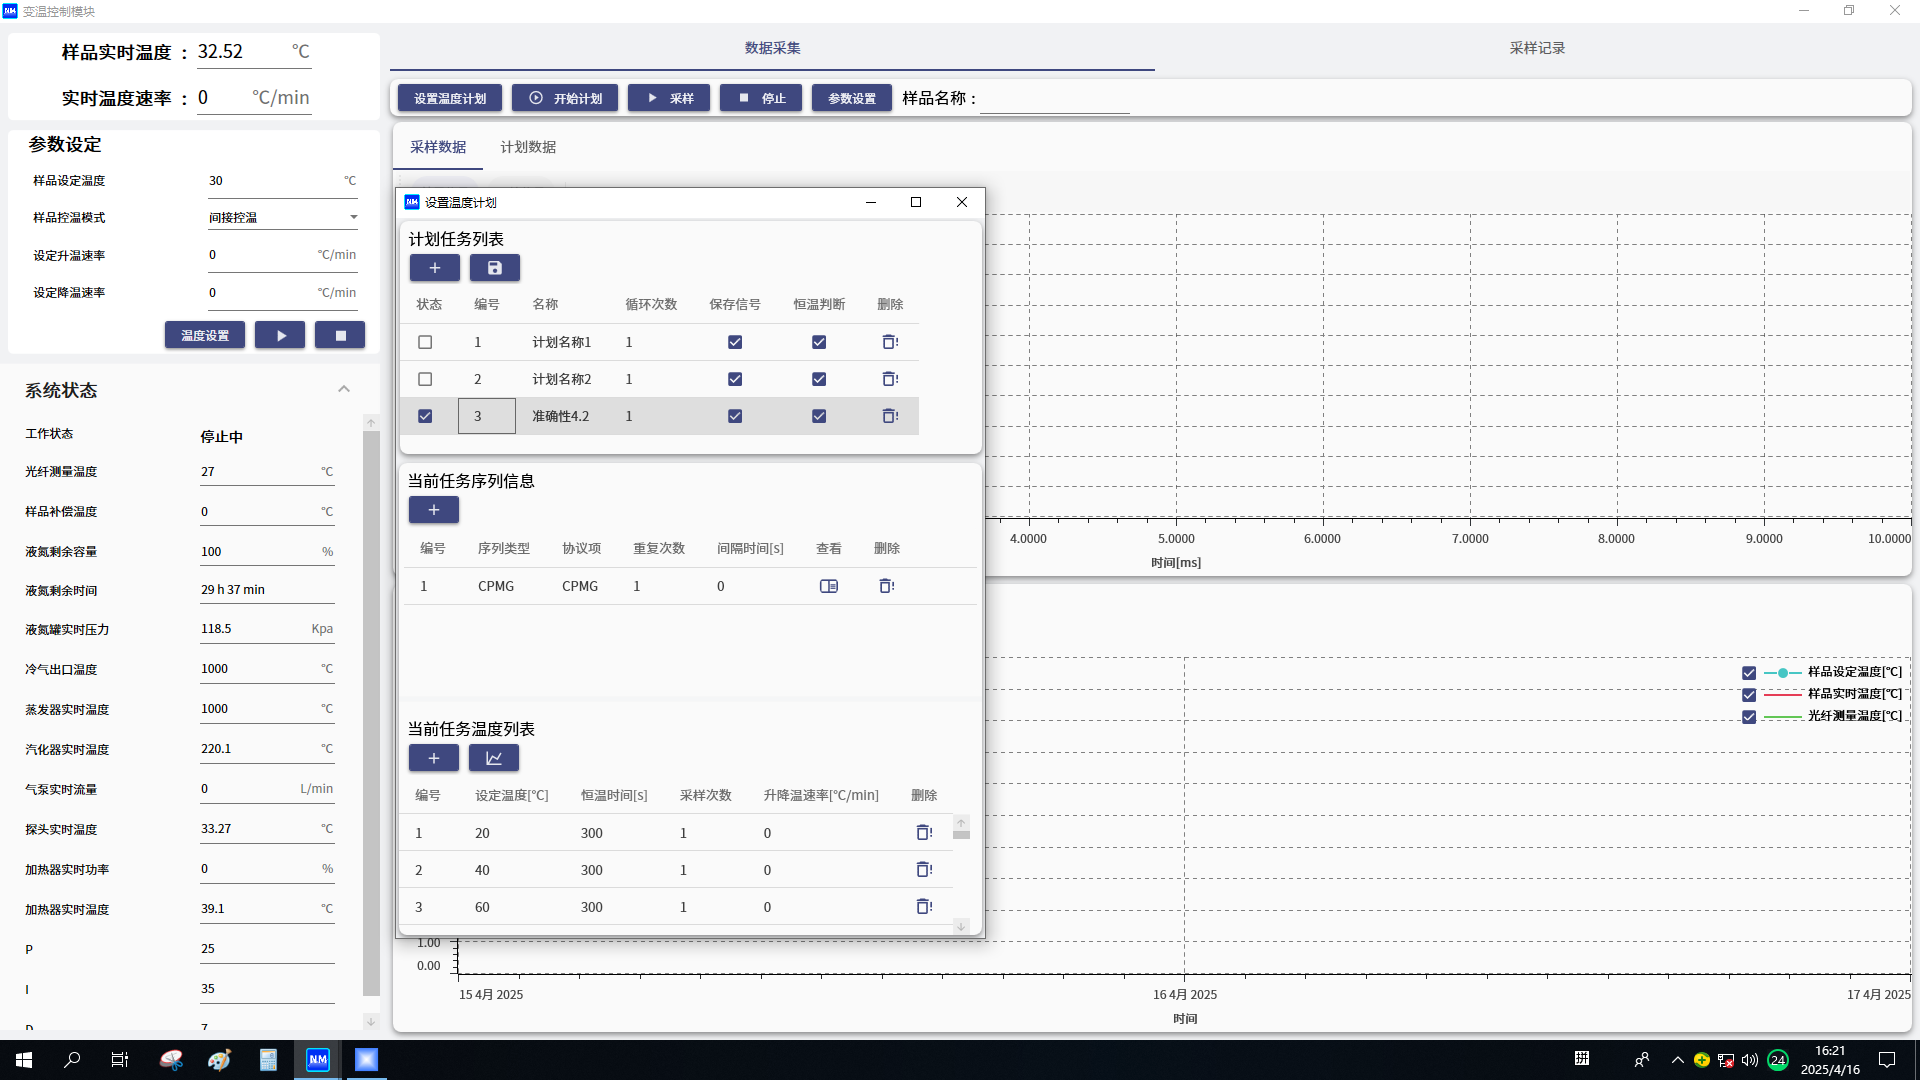The image size is (1920, 1080).
Task: Check the status box for 计划名称1
Action: pyautogui.click(x=425, y=342)
